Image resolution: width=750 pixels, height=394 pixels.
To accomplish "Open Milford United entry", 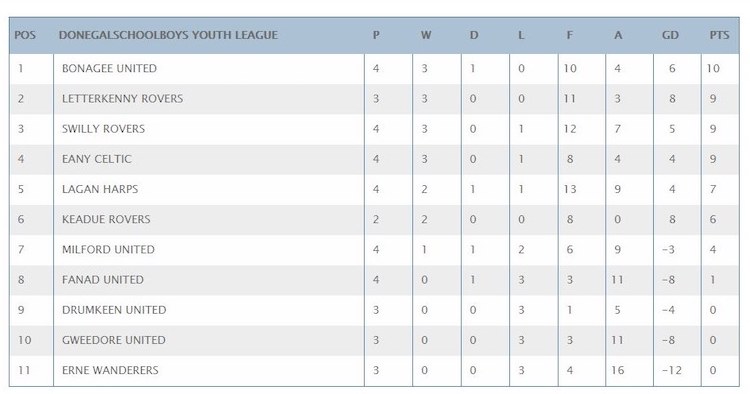I will (x=108, y=249).
